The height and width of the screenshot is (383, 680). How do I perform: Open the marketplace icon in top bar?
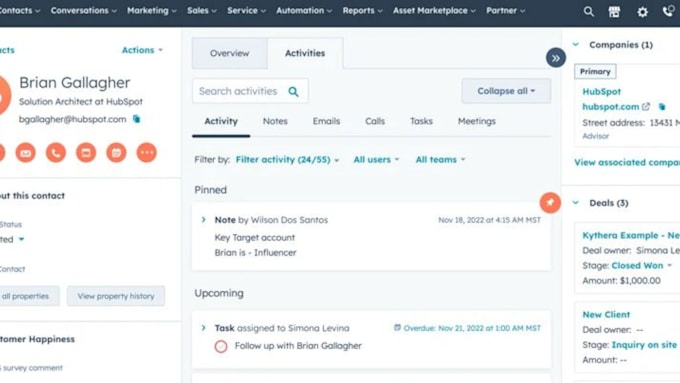(x=614, y=12)
